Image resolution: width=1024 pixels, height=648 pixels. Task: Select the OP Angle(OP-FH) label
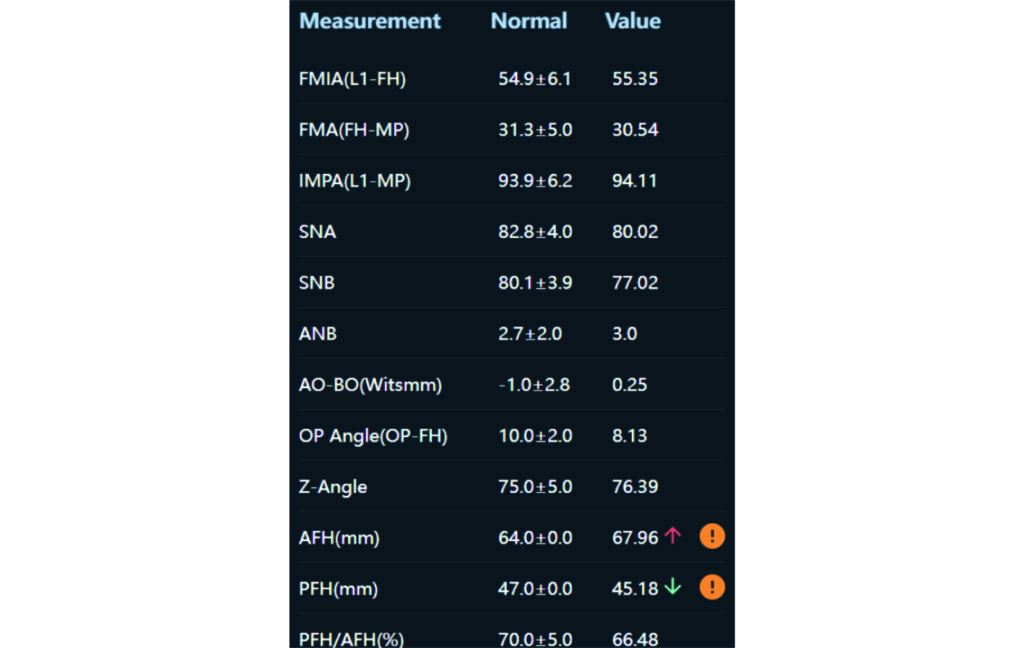[373, 436]
